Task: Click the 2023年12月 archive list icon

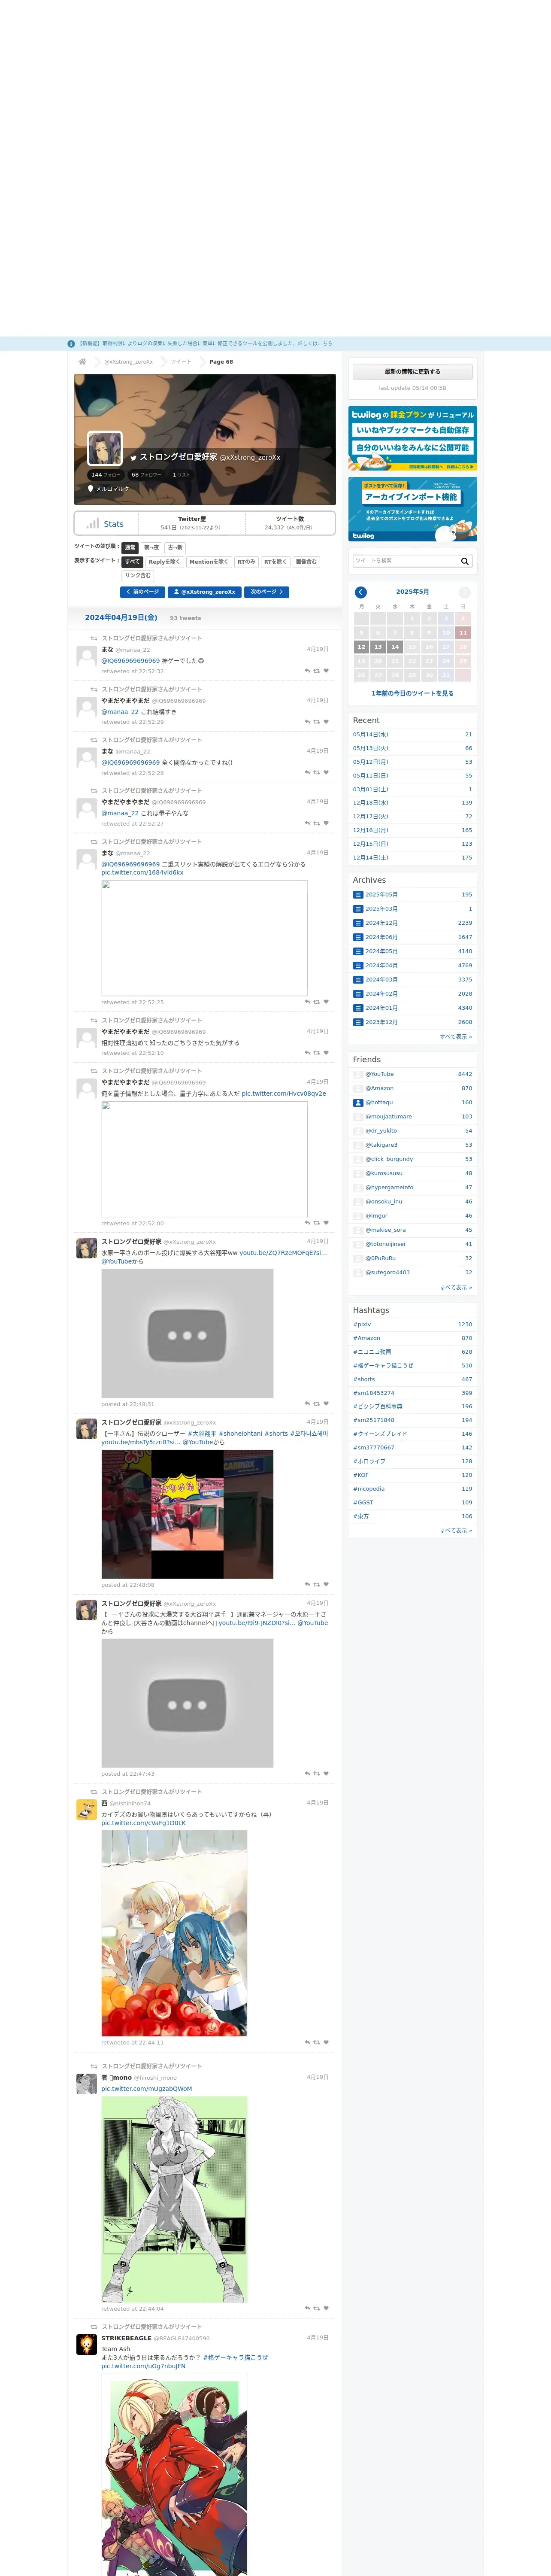Action: tap(358, 1022)
